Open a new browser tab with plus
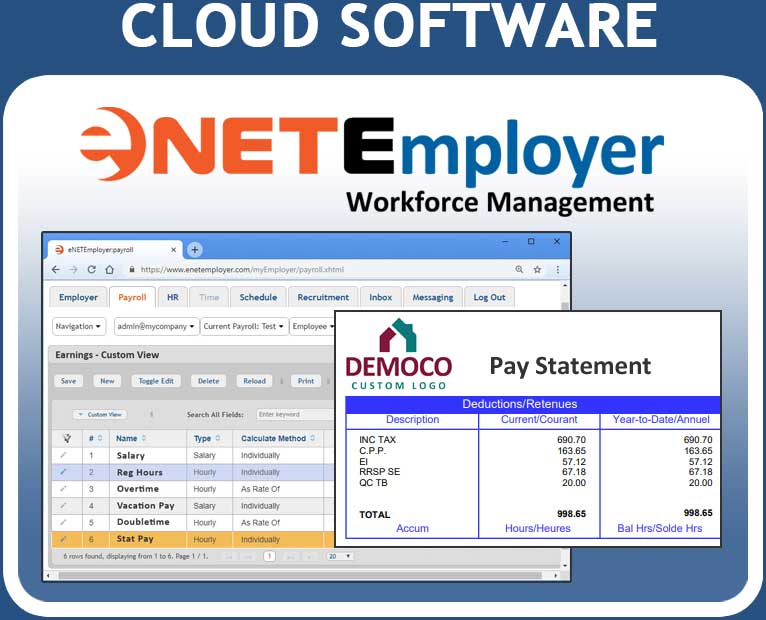The height and width of the screenshot is (620, 766). pyautogui.click(x=194, y=250)
